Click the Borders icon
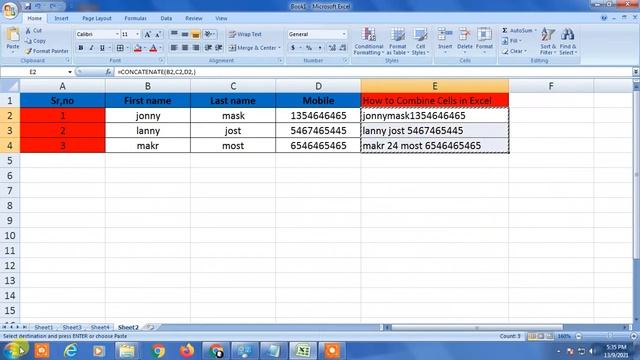Image resolution: width=640 pixels, height=360 pixels. tap(120, 48)
